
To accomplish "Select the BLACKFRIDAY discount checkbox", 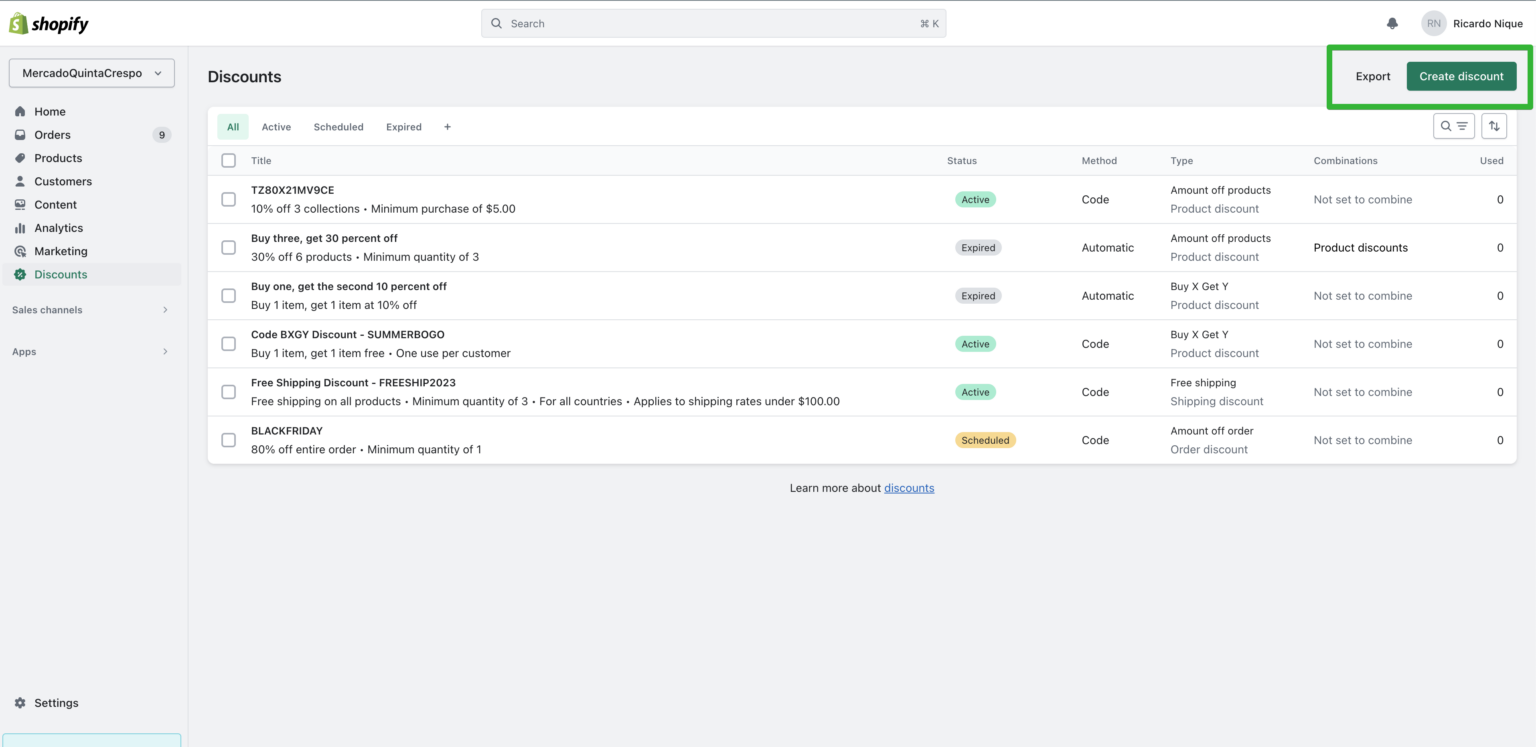I will pos(228,439).
